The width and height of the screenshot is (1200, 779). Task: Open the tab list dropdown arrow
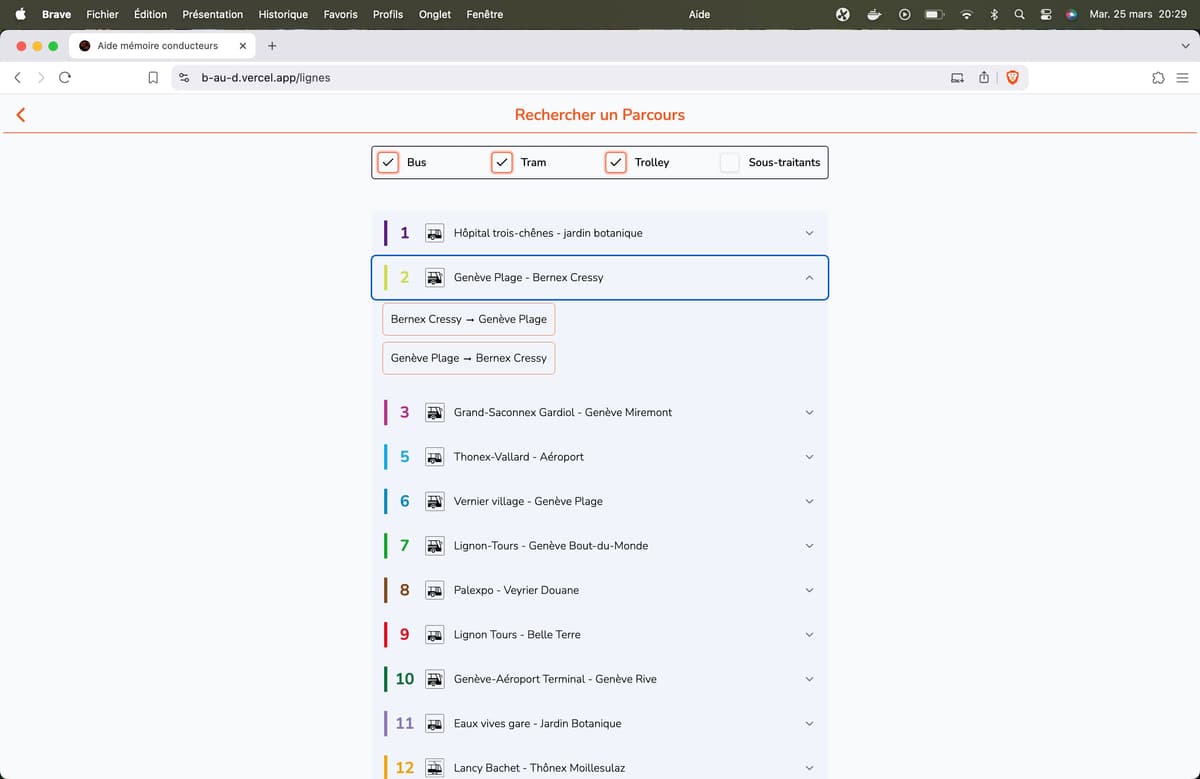point(1185,46)
